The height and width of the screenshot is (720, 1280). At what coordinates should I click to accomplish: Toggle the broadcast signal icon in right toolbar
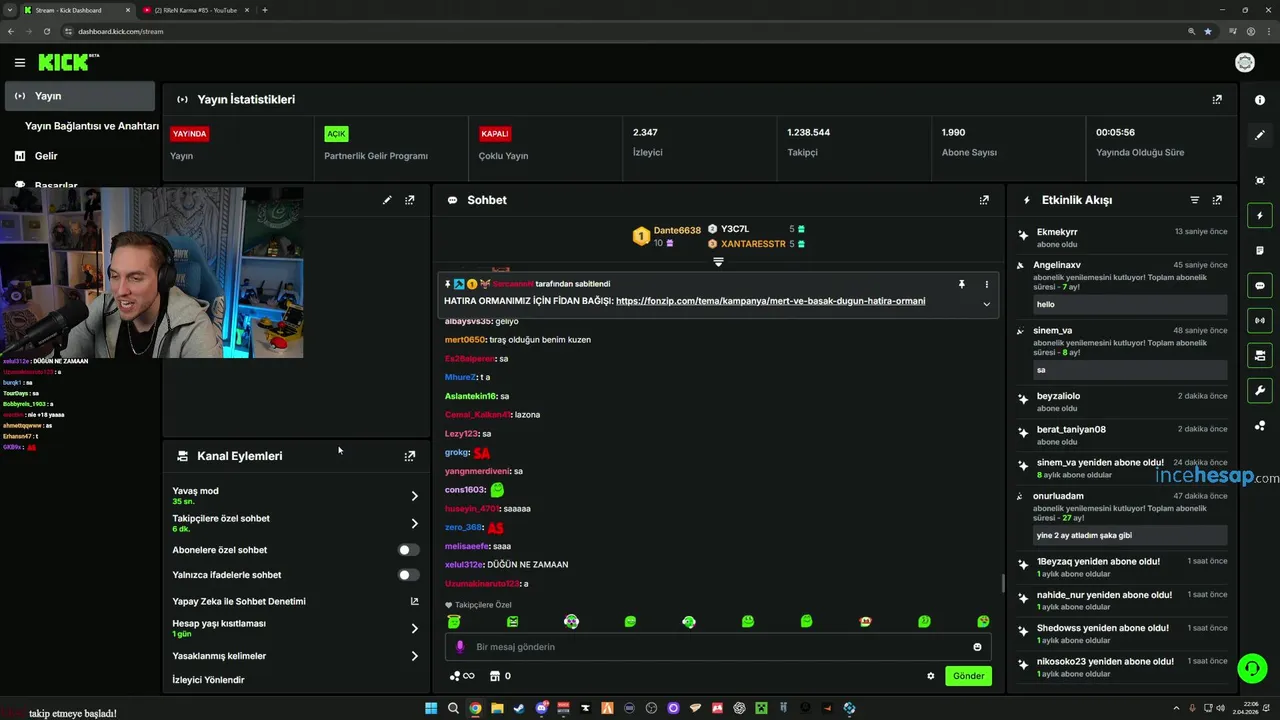point(1260,321)
